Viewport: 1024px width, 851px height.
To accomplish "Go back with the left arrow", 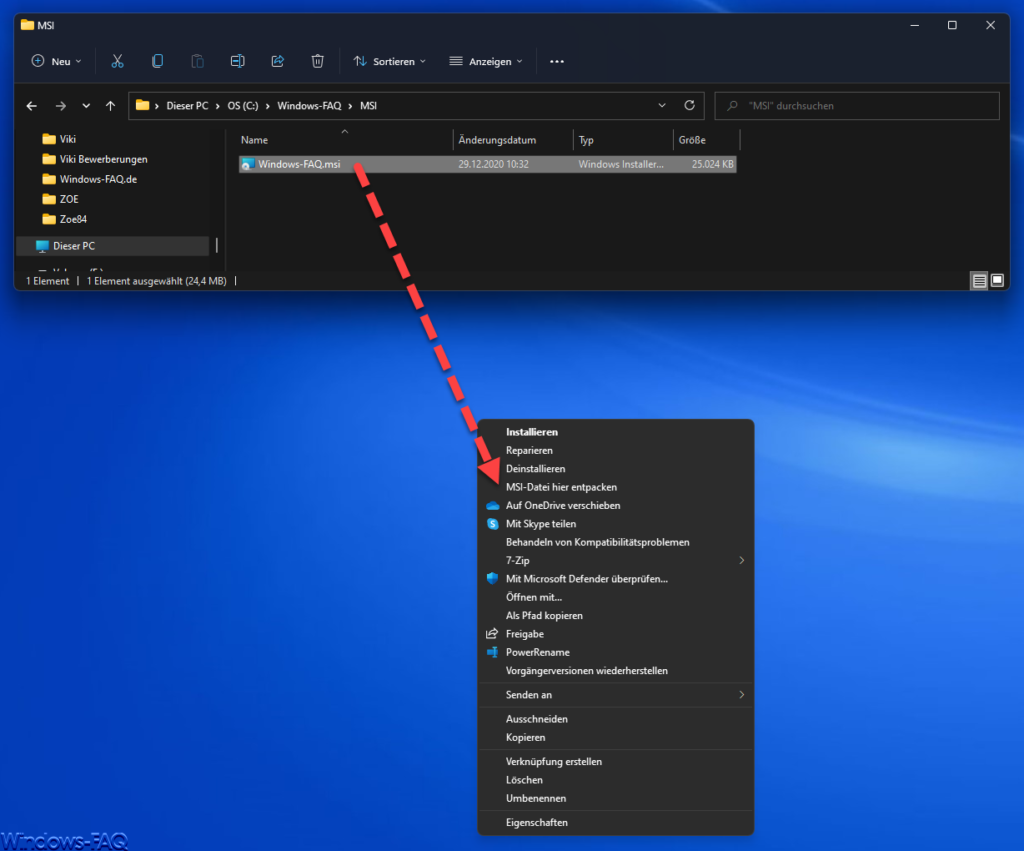I will click(31, 106).
